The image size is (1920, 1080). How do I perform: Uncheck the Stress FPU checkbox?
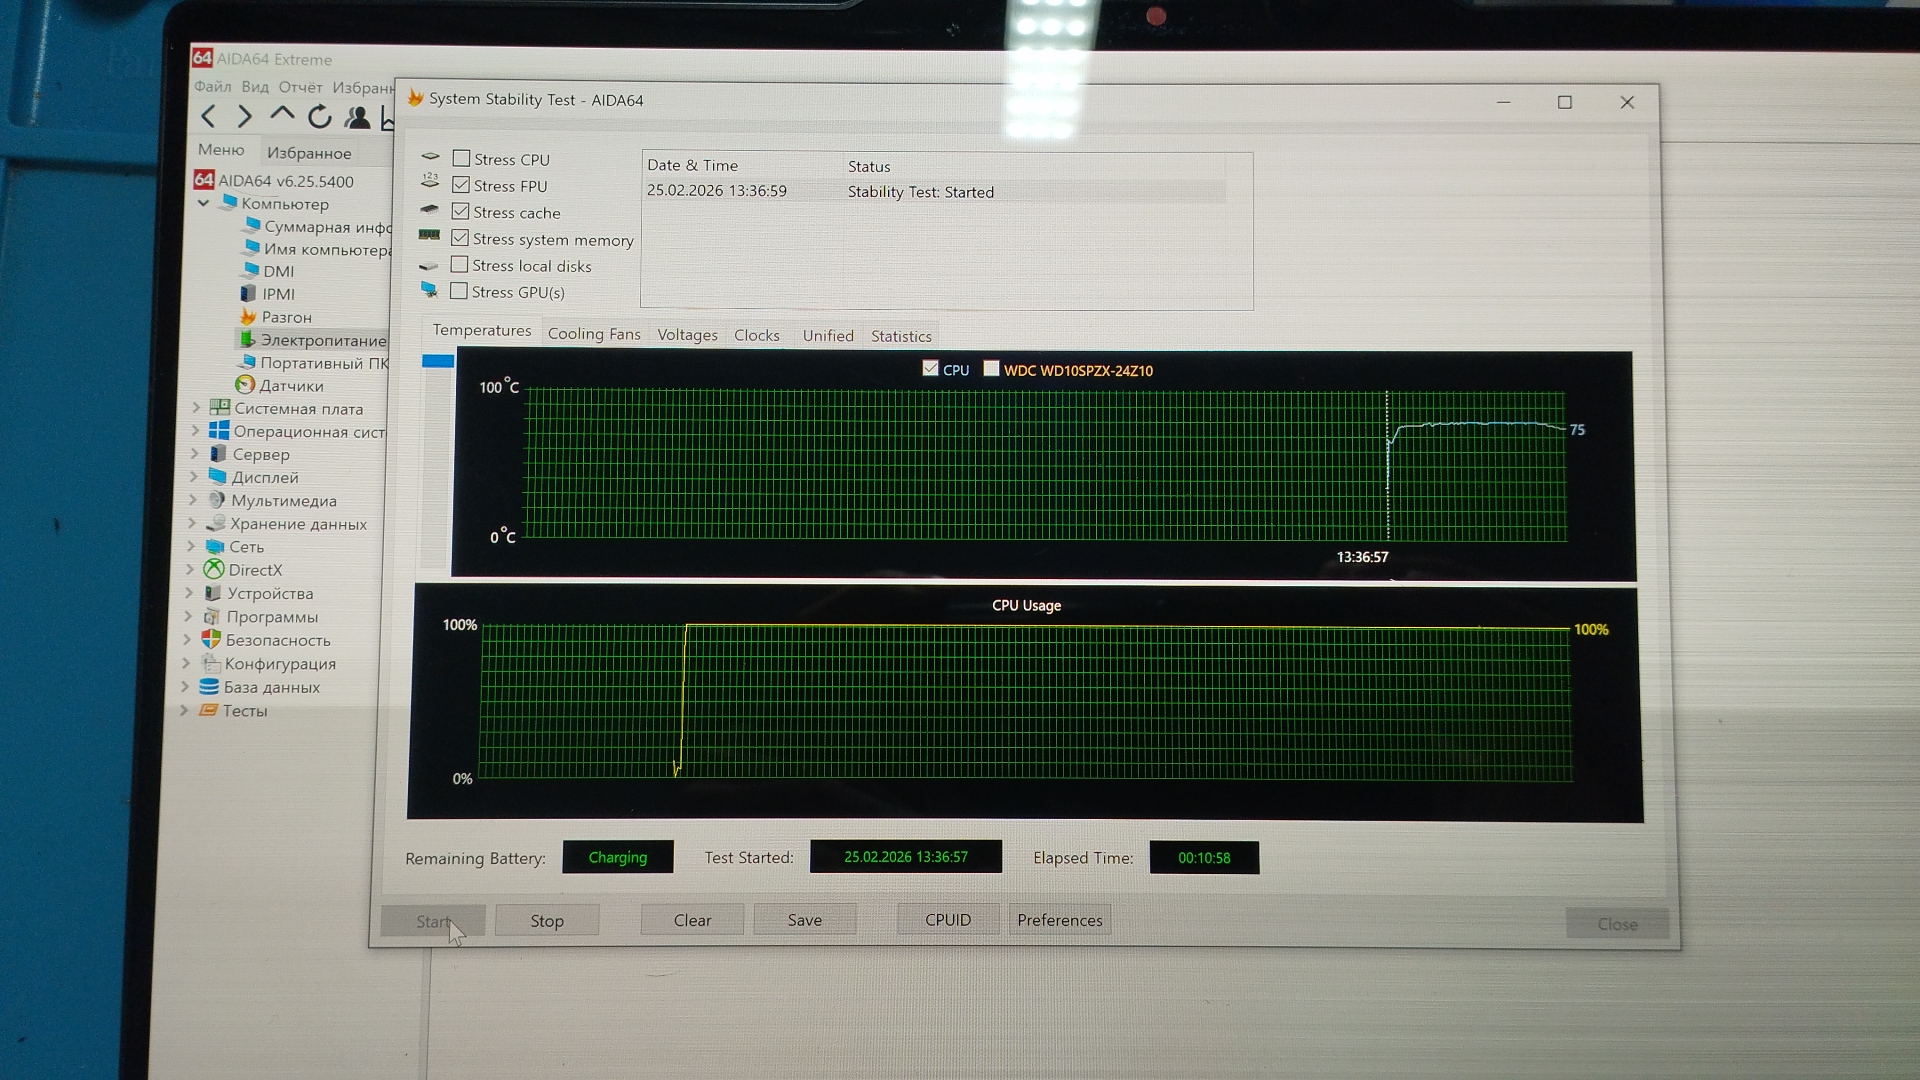coord(461,185)
